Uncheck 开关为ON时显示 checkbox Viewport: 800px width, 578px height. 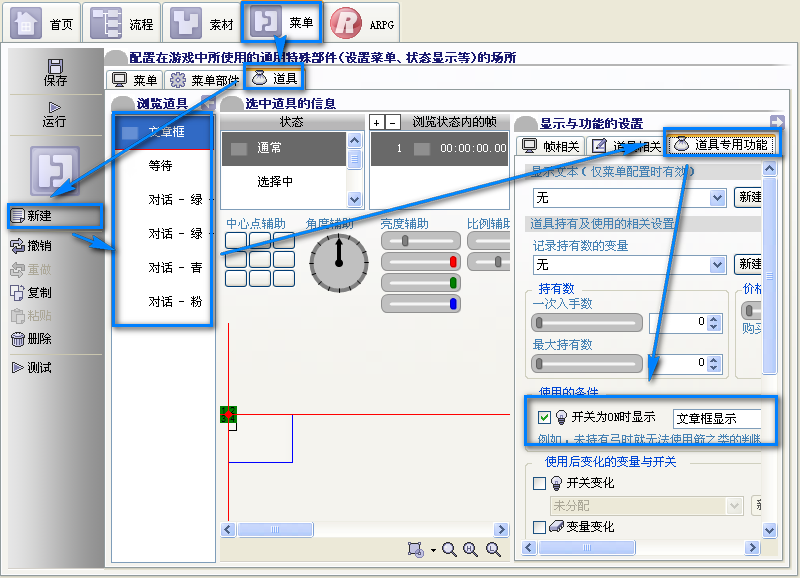(x=544, y=417)
